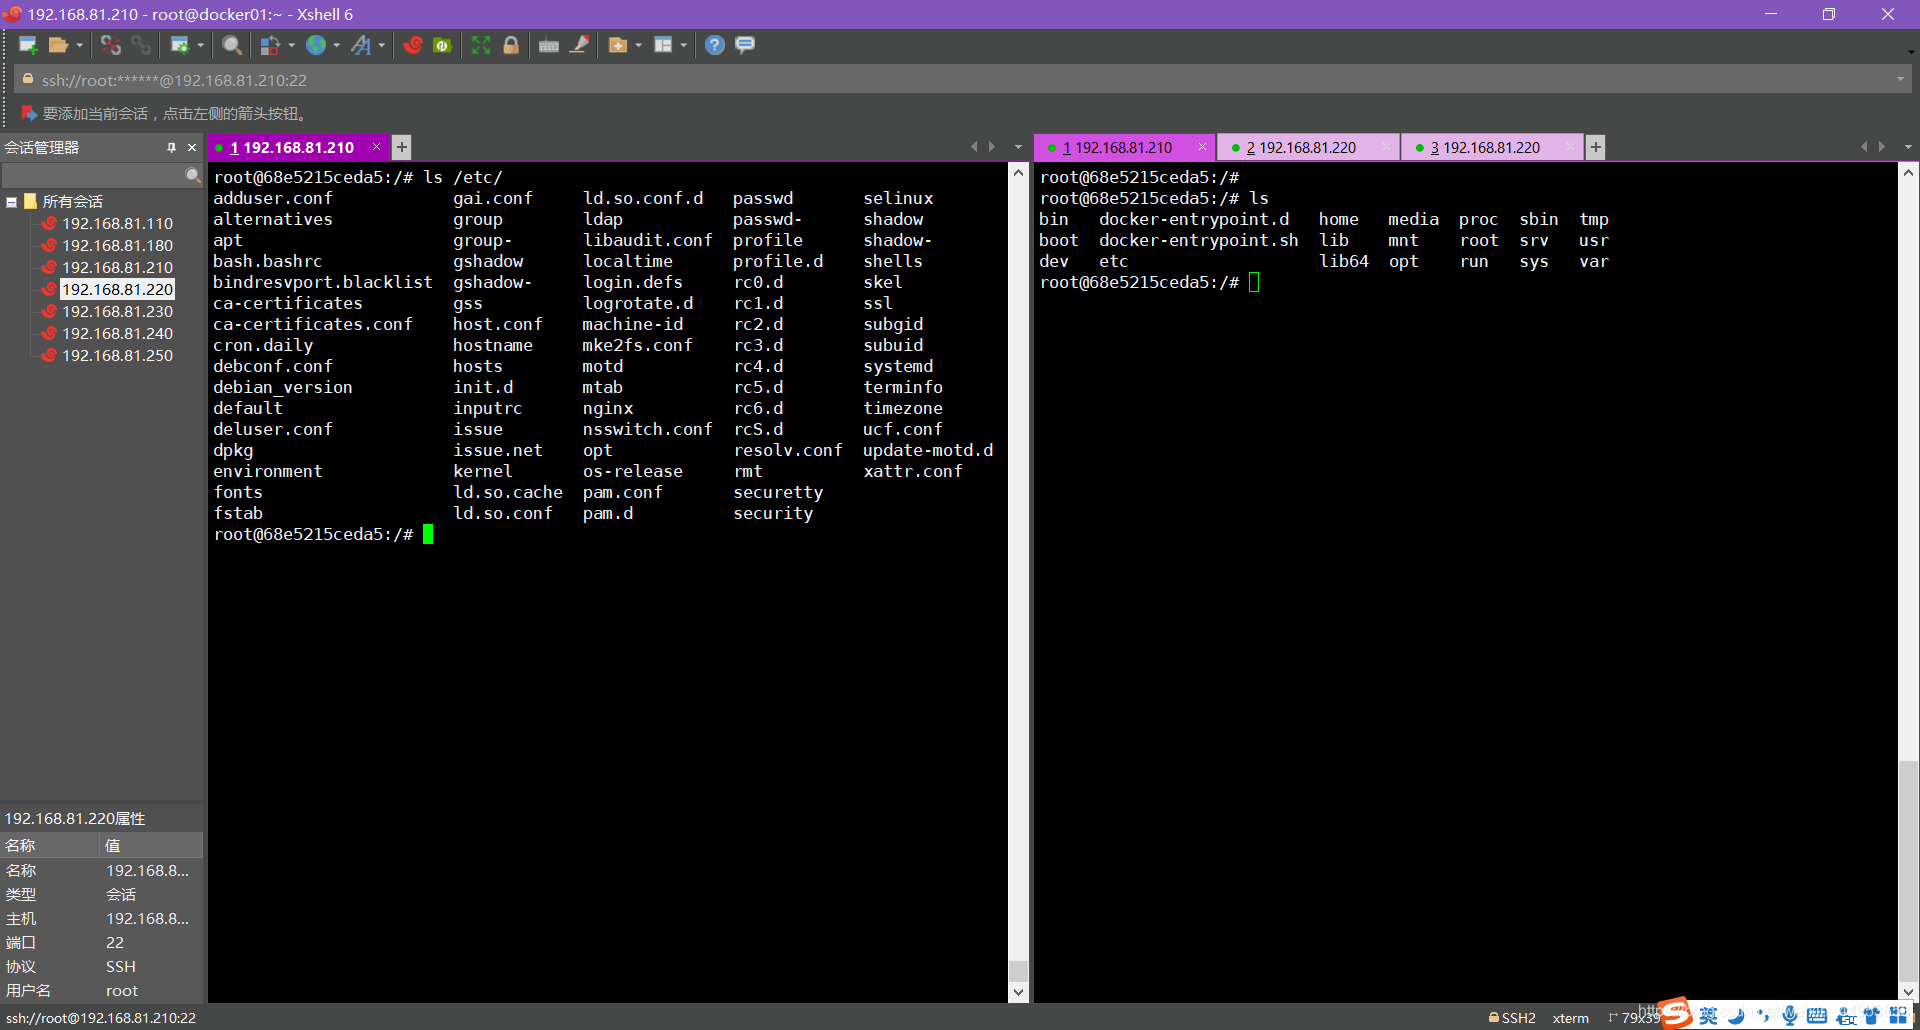Expand the color scheme dropdown arrow

pyautogui.click(x=291, y=45)
